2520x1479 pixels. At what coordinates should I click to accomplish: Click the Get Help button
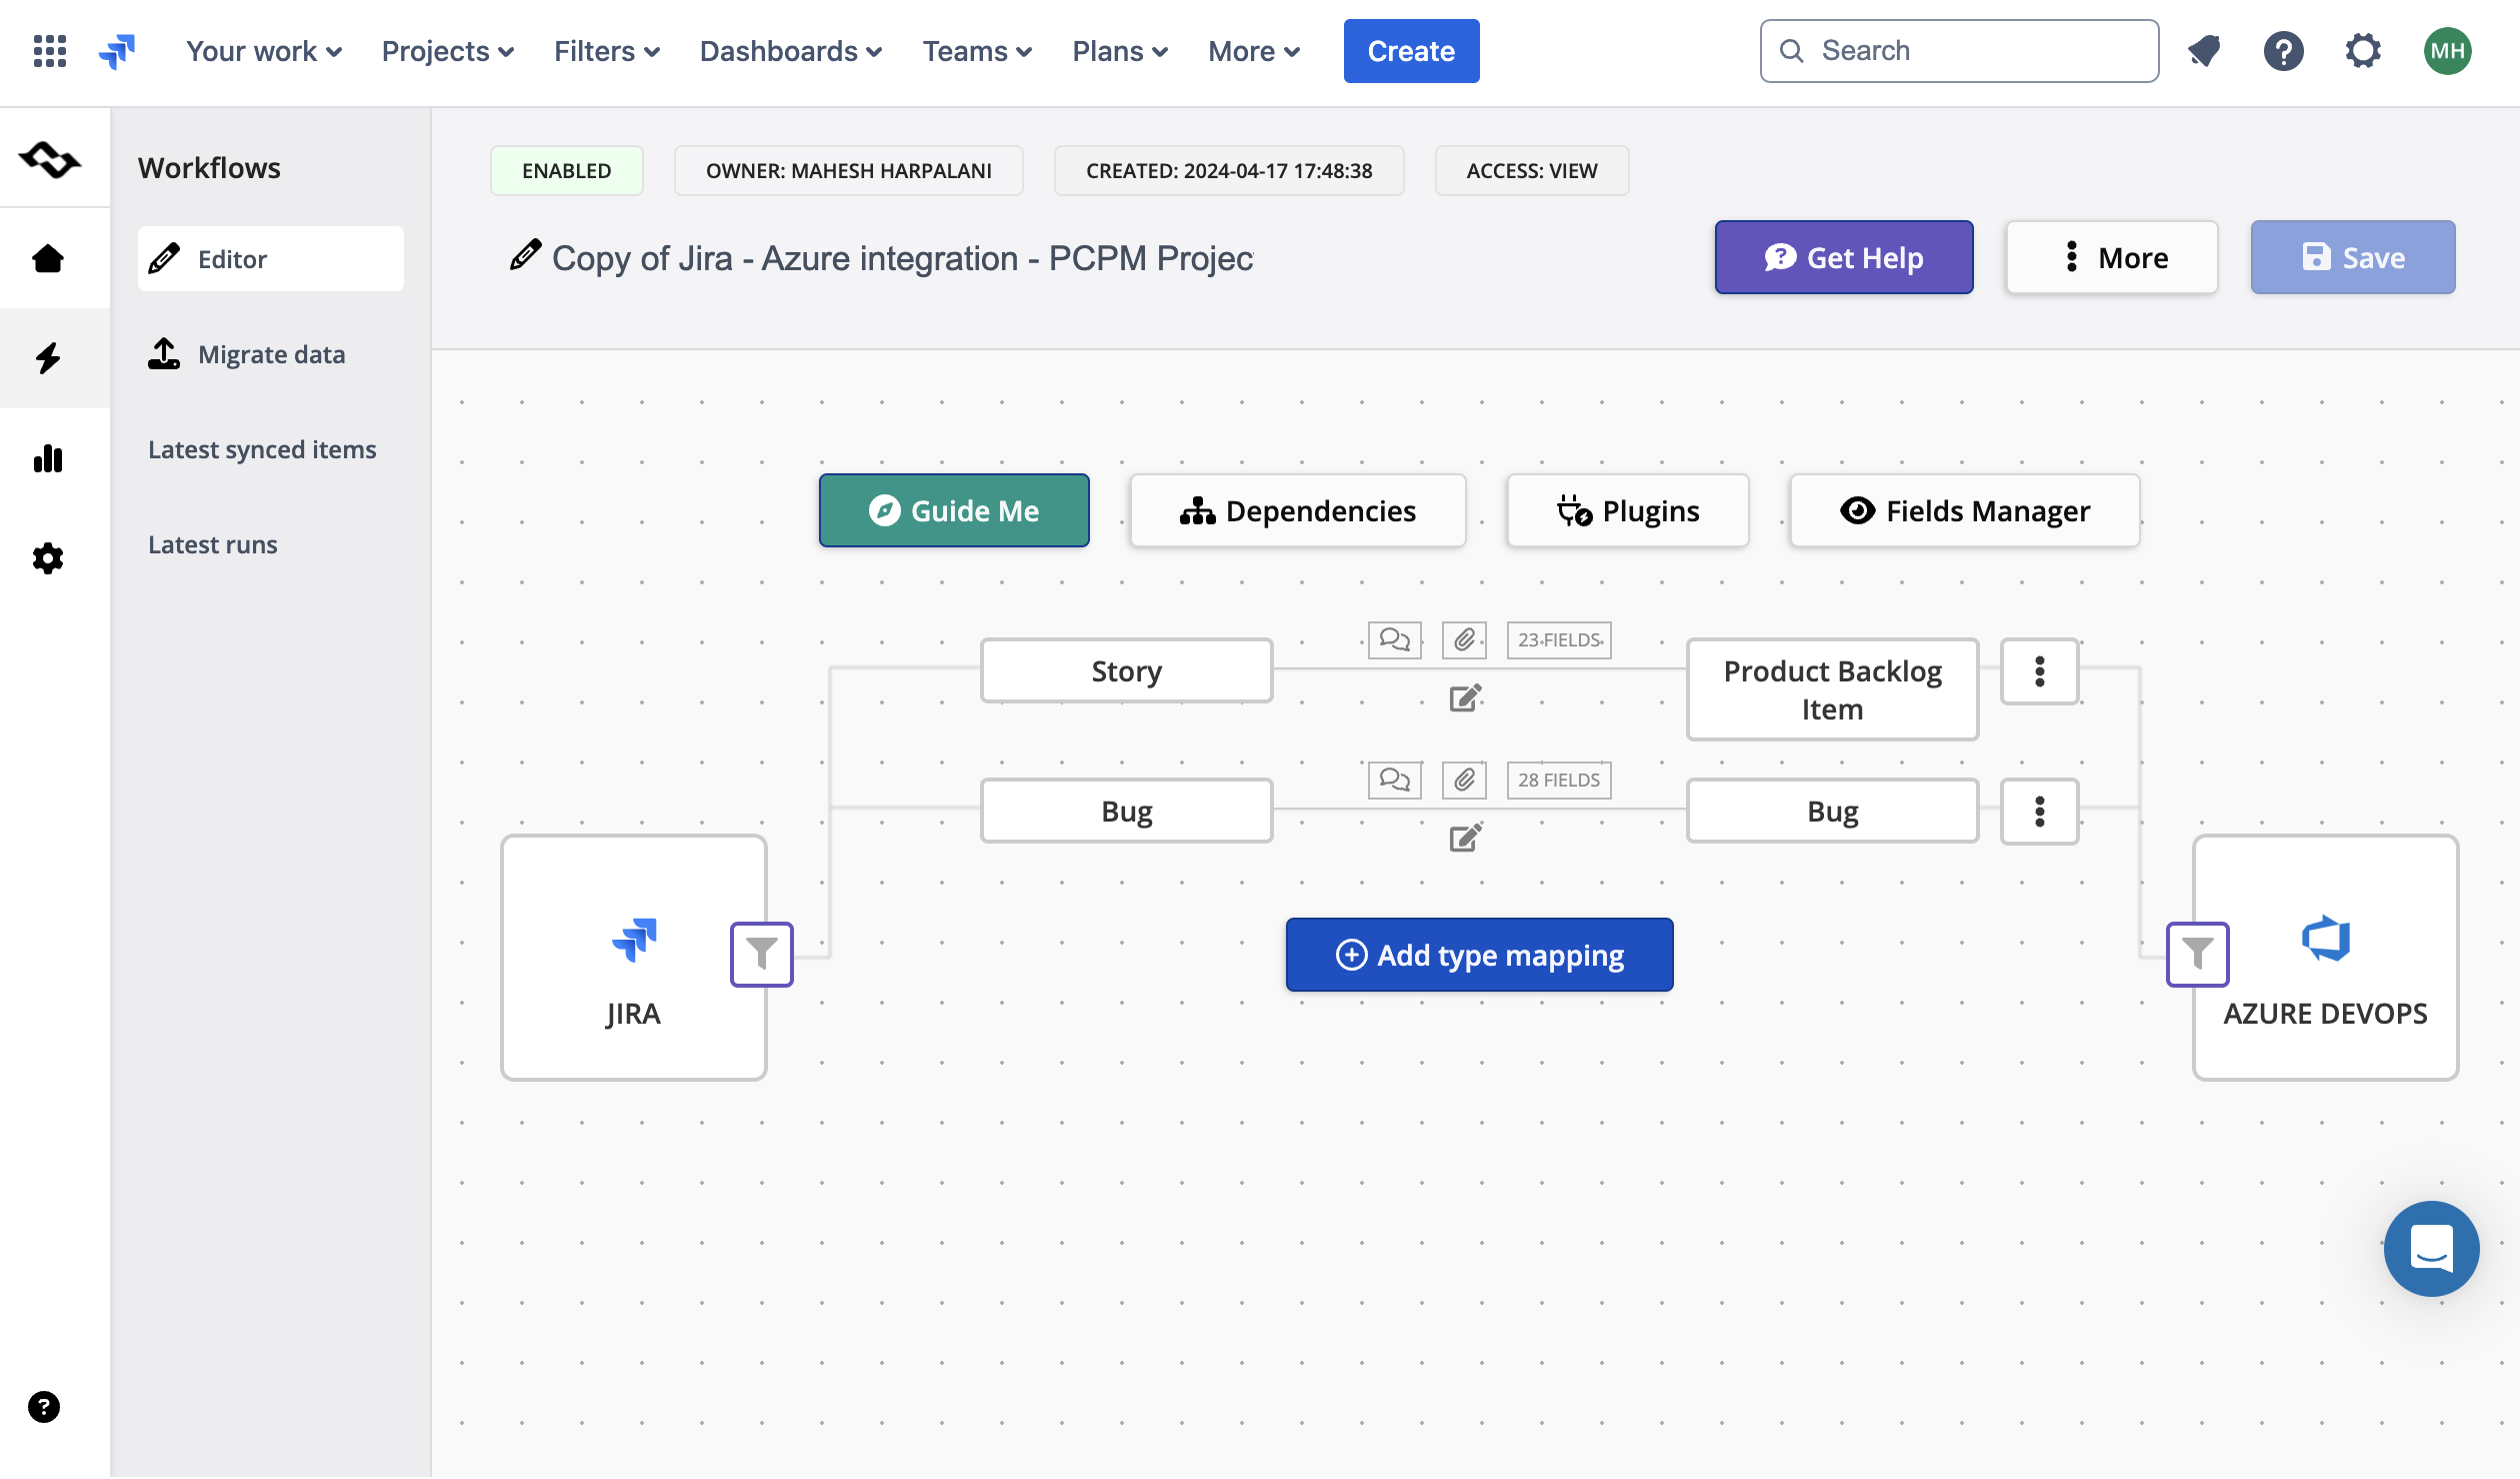(1844, 257)
